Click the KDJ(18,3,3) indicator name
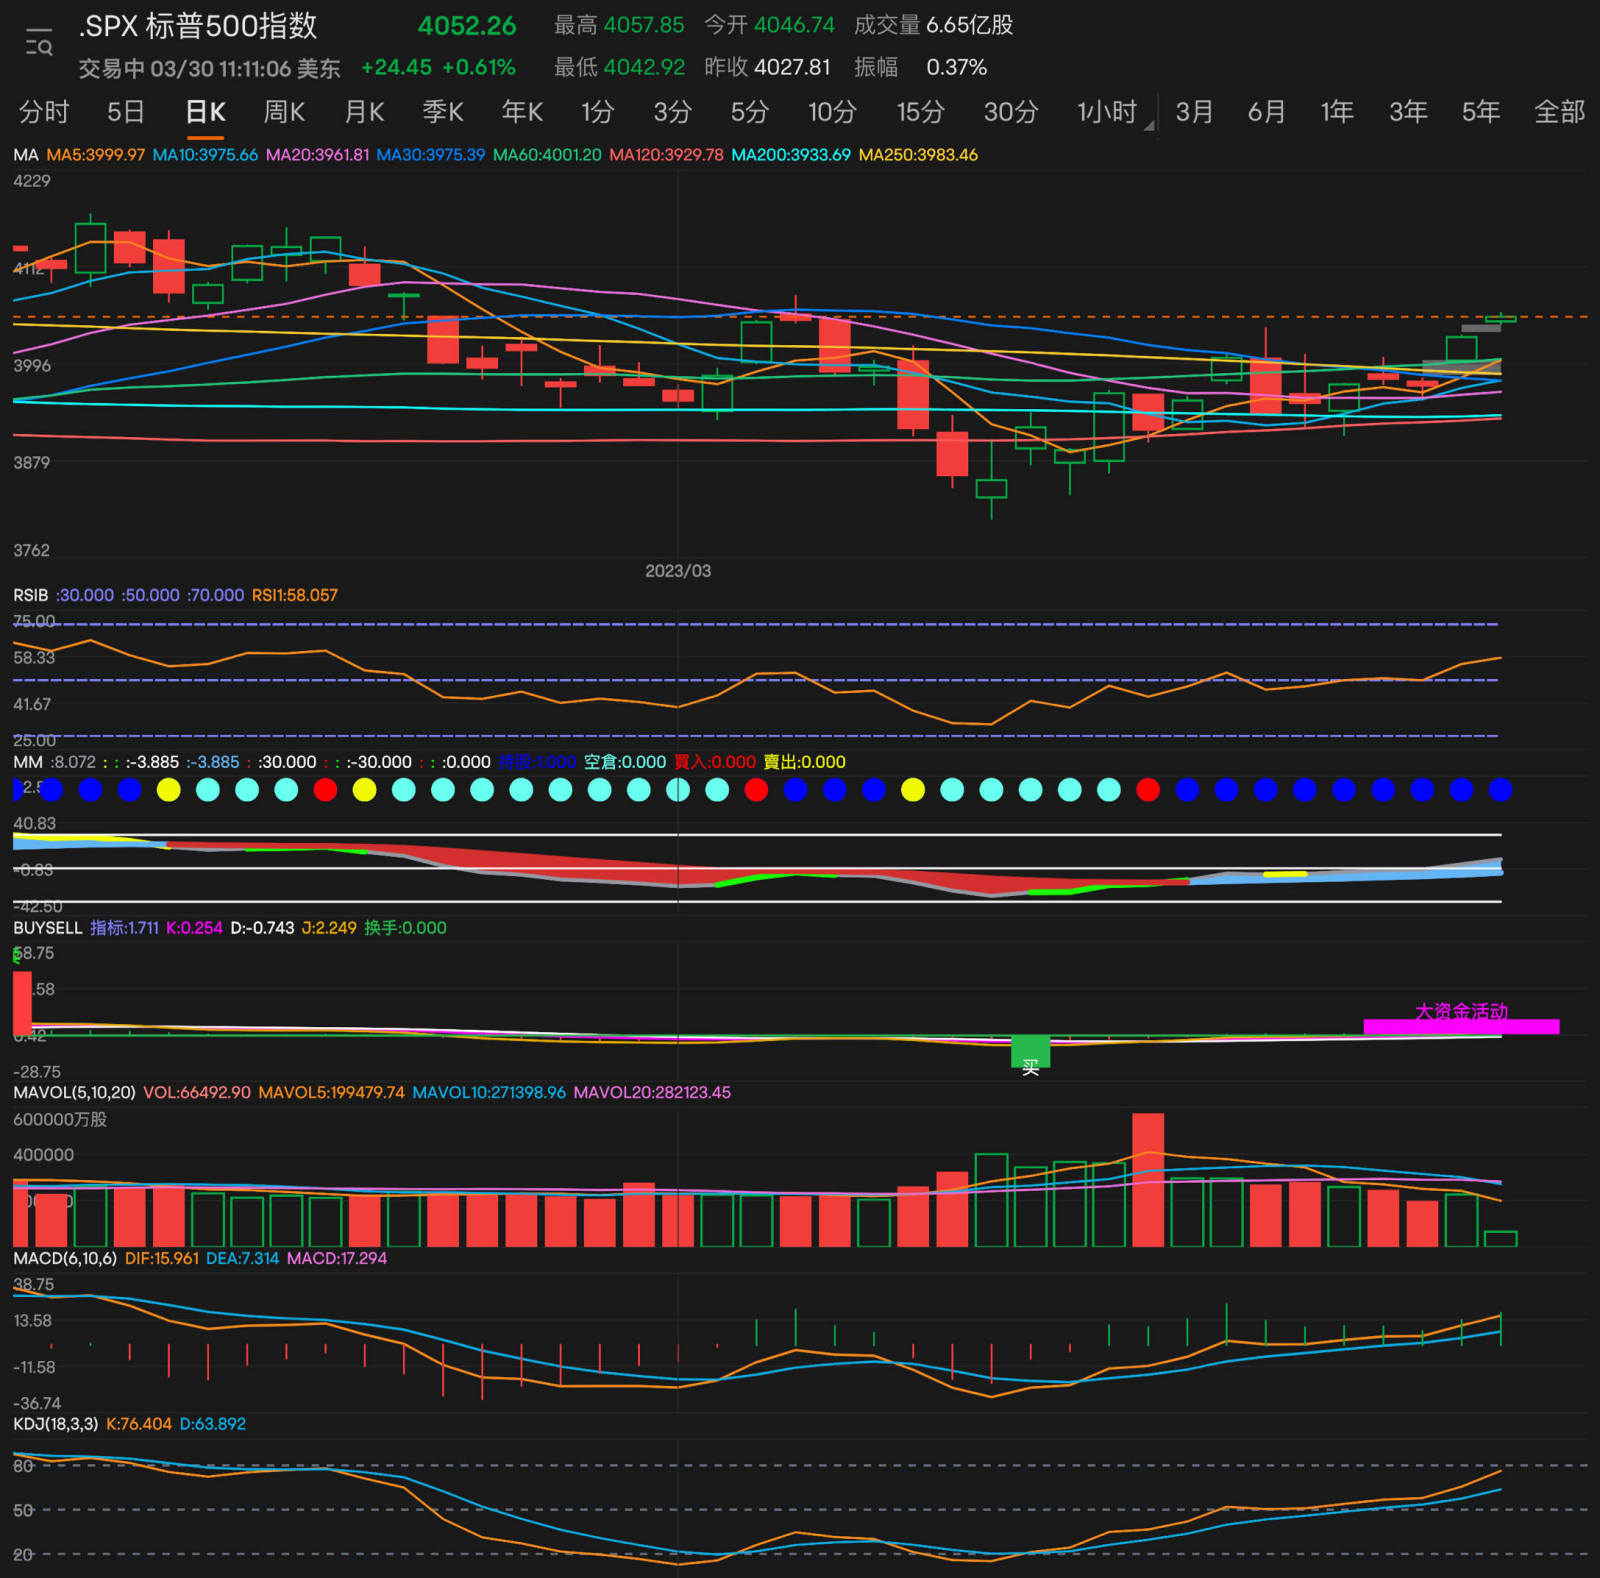The height and width of the screenshot is (1578, 1600). 56,1424
